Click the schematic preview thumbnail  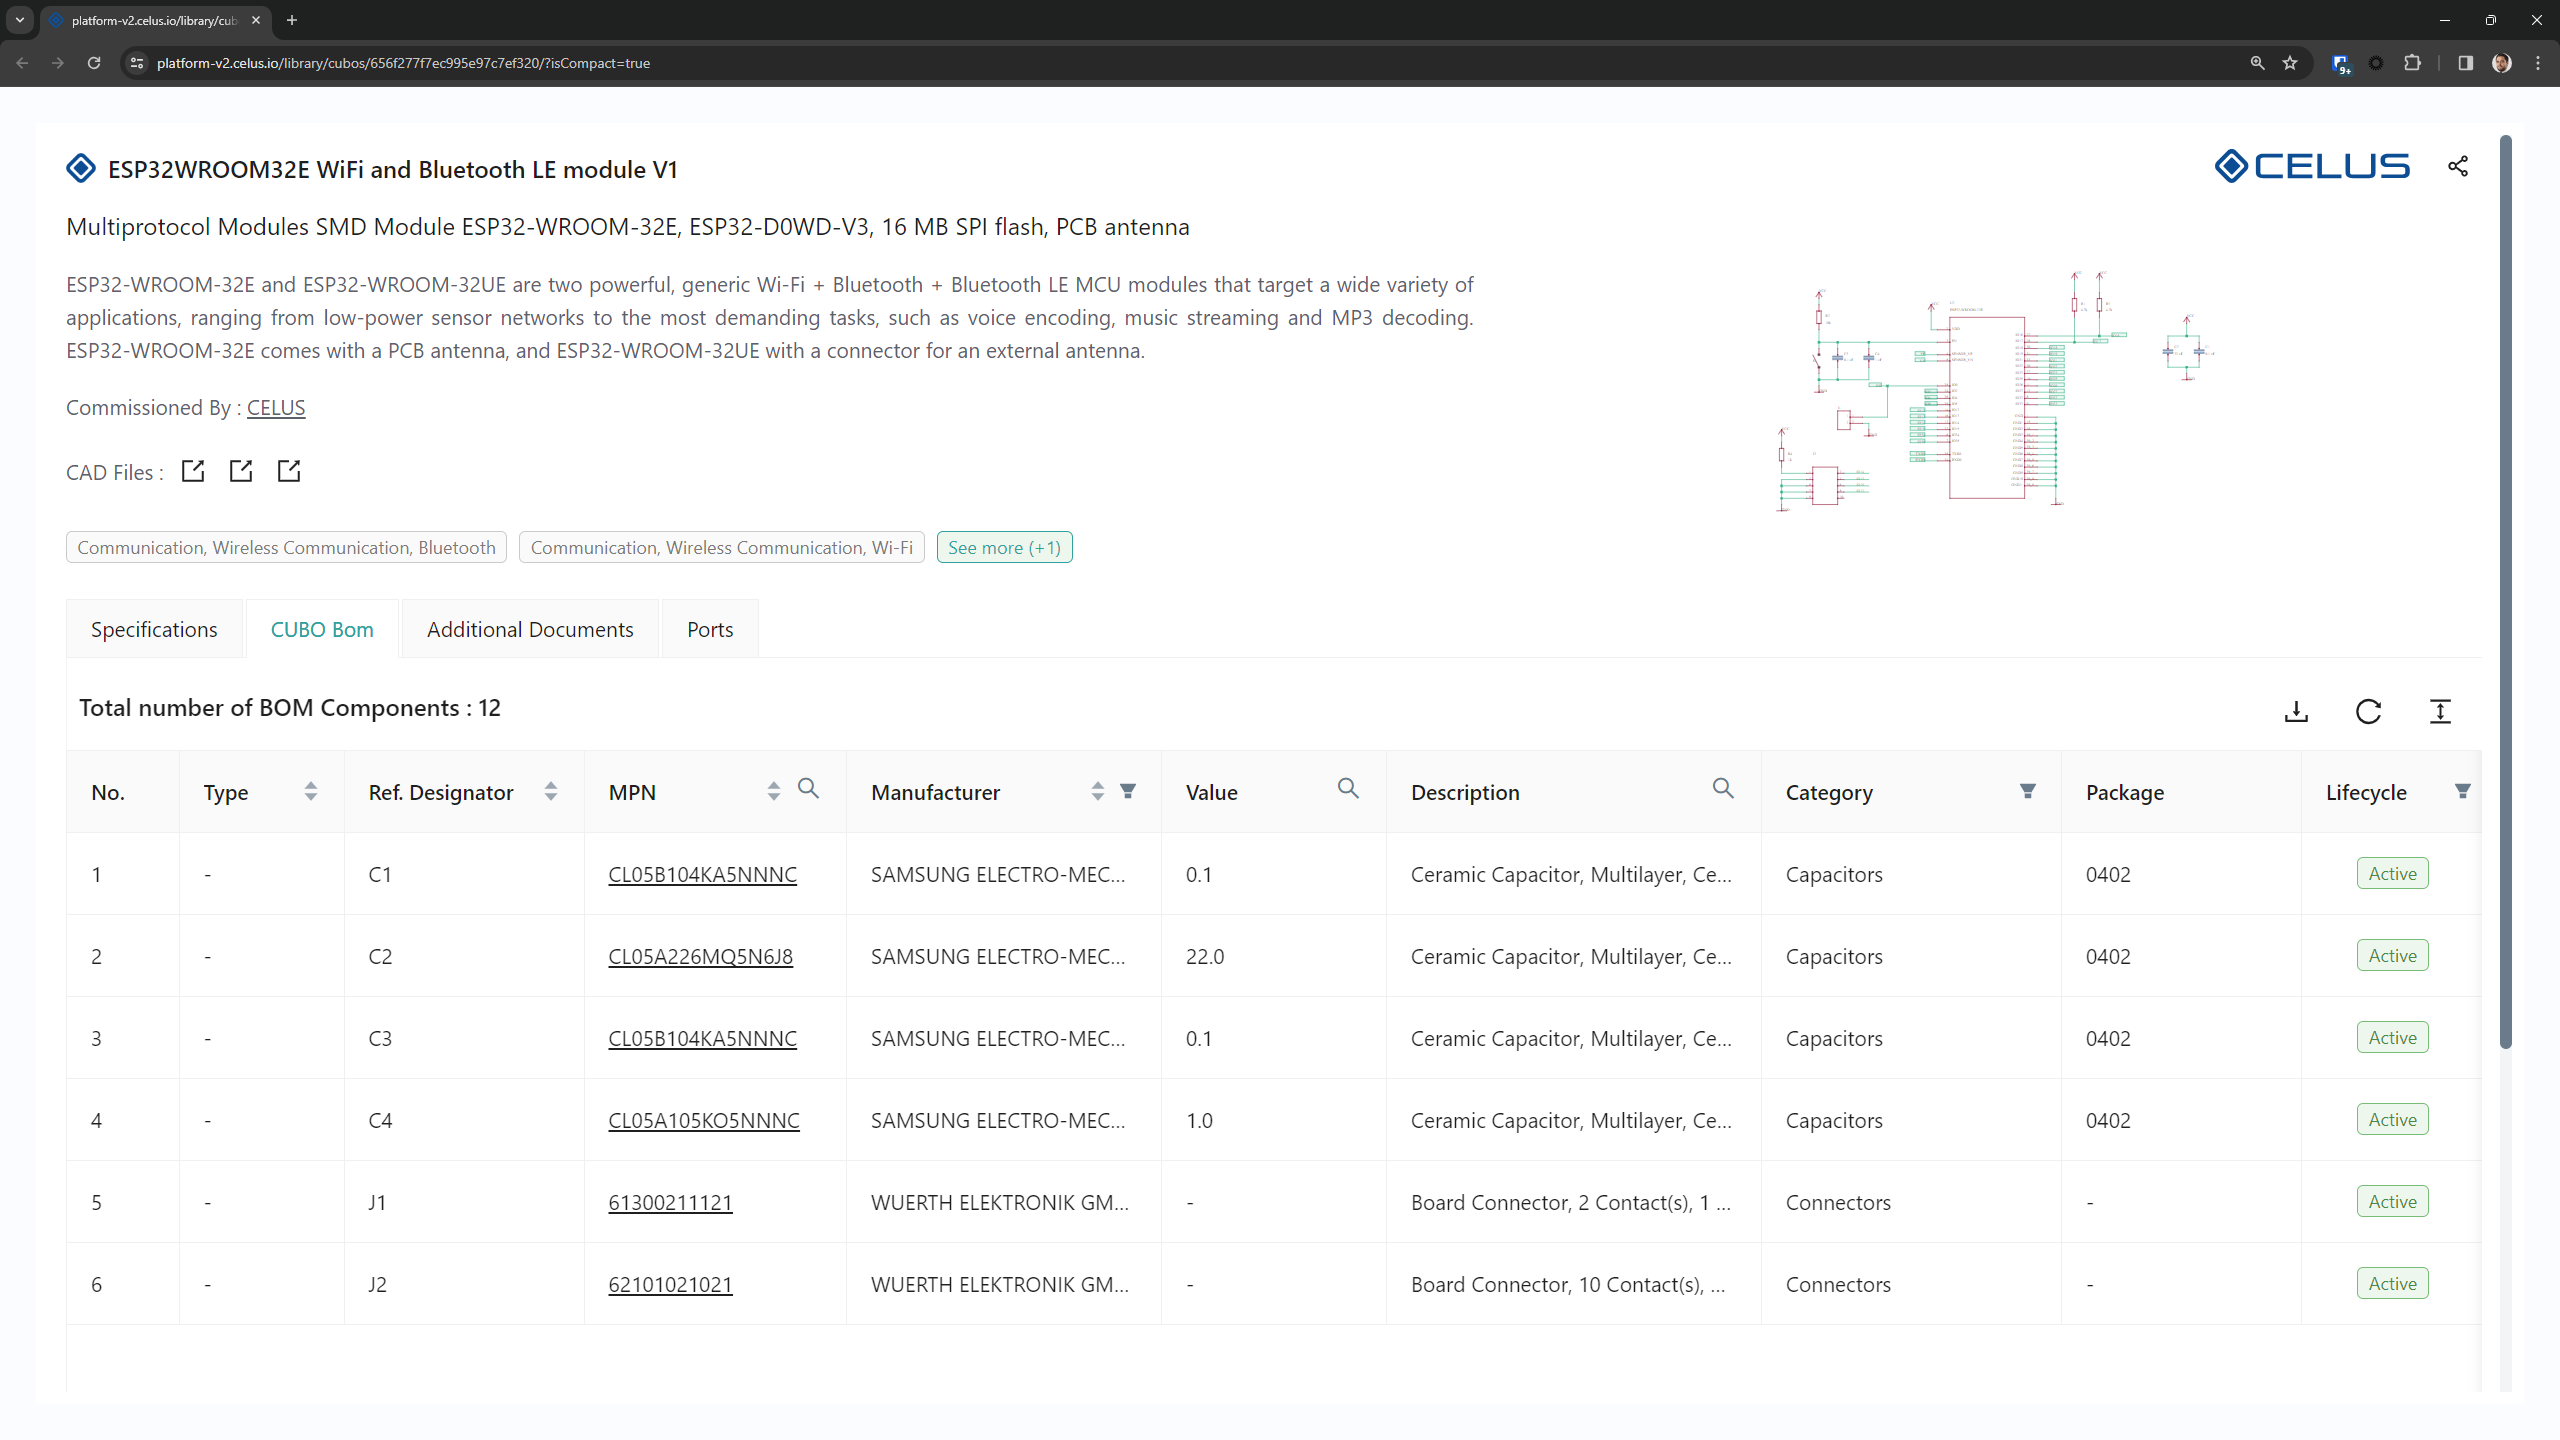click(1995, 390)
